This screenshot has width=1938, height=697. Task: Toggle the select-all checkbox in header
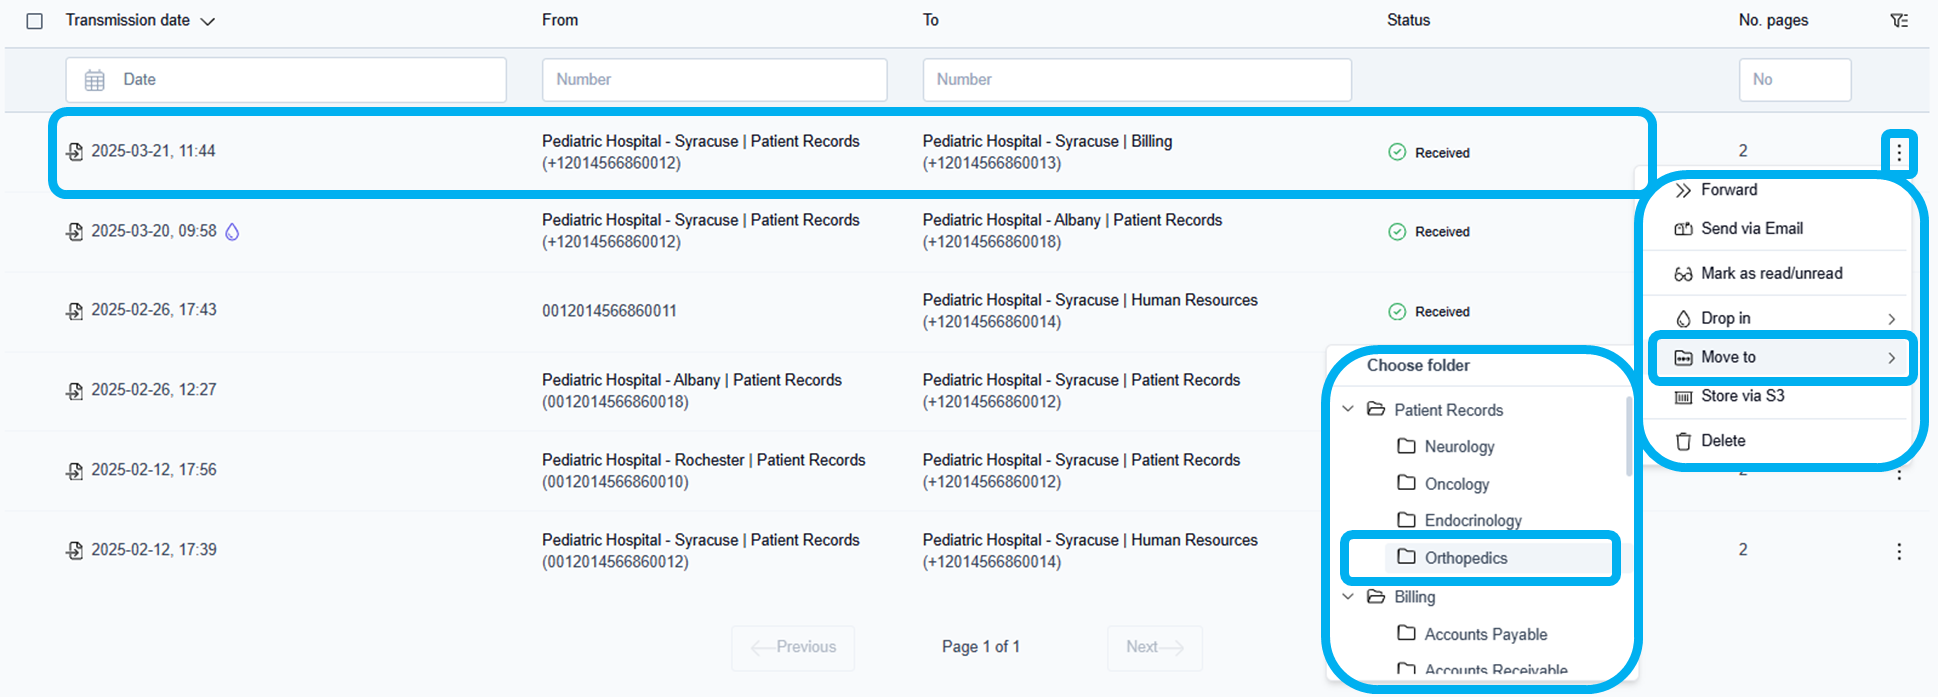click(35, 21)
